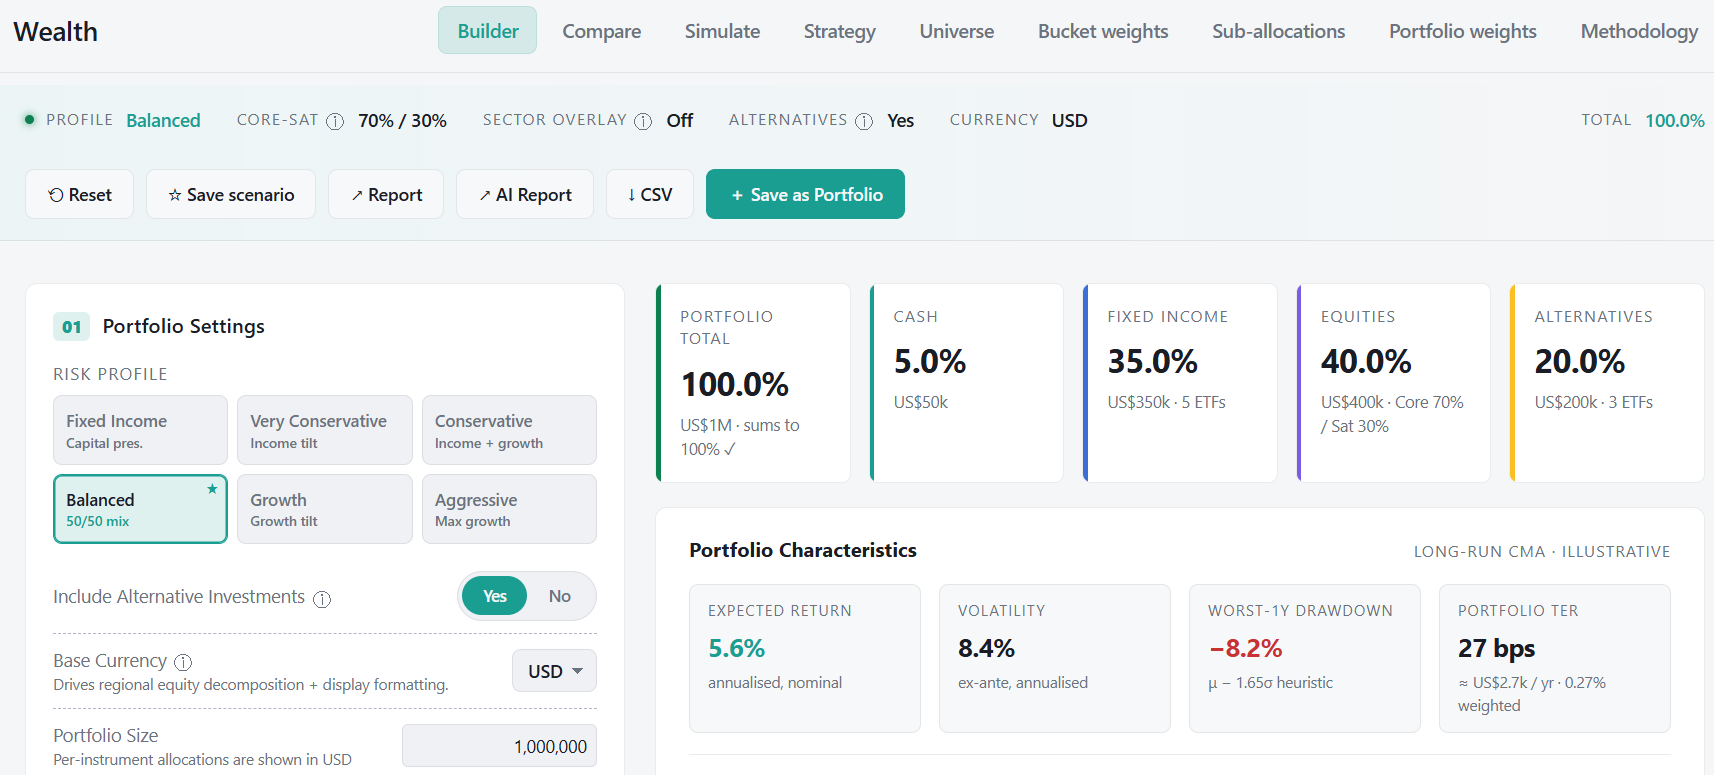Viewport: 1714px width, 775px height.
Task: Choose the Fixed Income risk profile
Action: pyautogui.click(x=140, y=430)
